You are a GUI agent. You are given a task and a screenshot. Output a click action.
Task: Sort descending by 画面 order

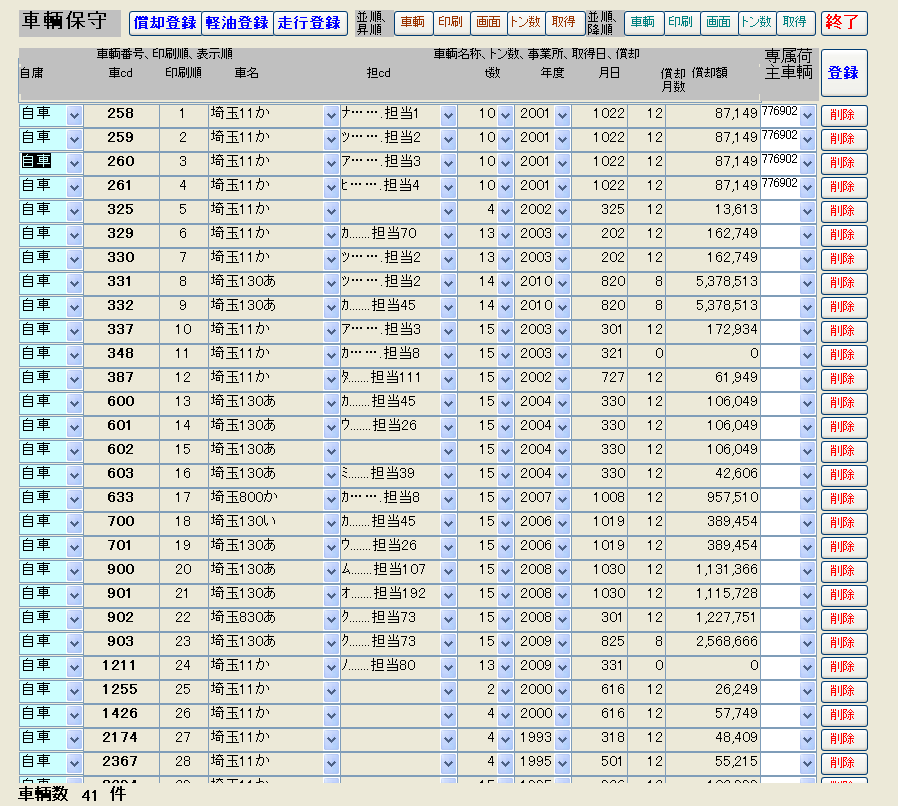tap(718, 23)
